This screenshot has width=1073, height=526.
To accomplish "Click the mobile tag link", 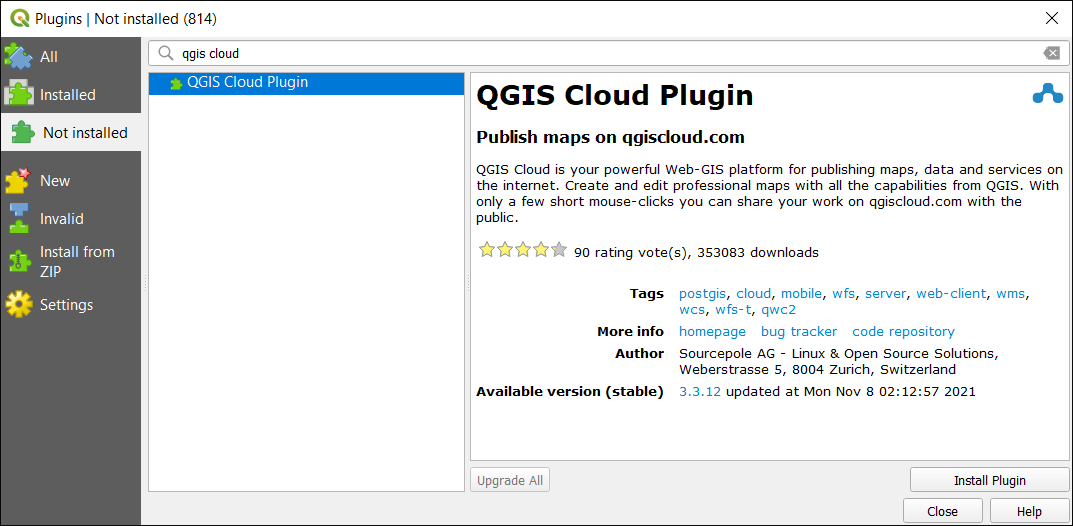I will (801, 293).
